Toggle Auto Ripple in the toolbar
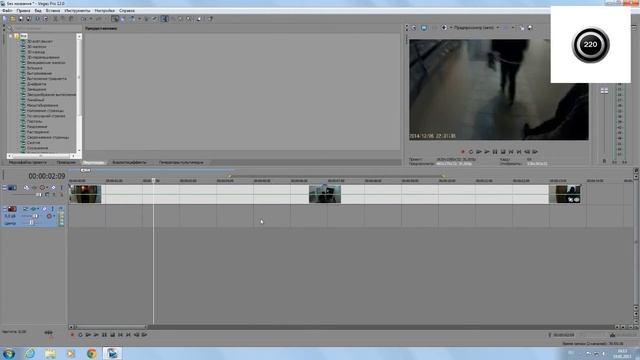The width and height of the screenshot is (640, 360). (131, 19)
